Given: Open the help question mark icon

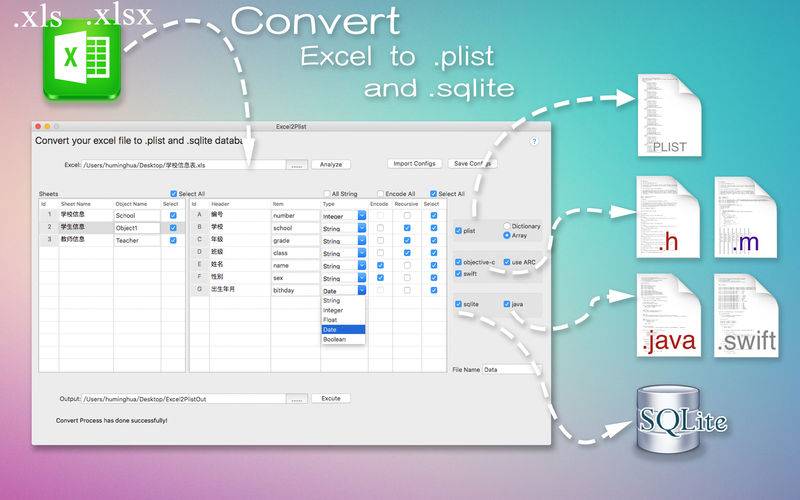Looking at the screenshot, I should 534,141.
